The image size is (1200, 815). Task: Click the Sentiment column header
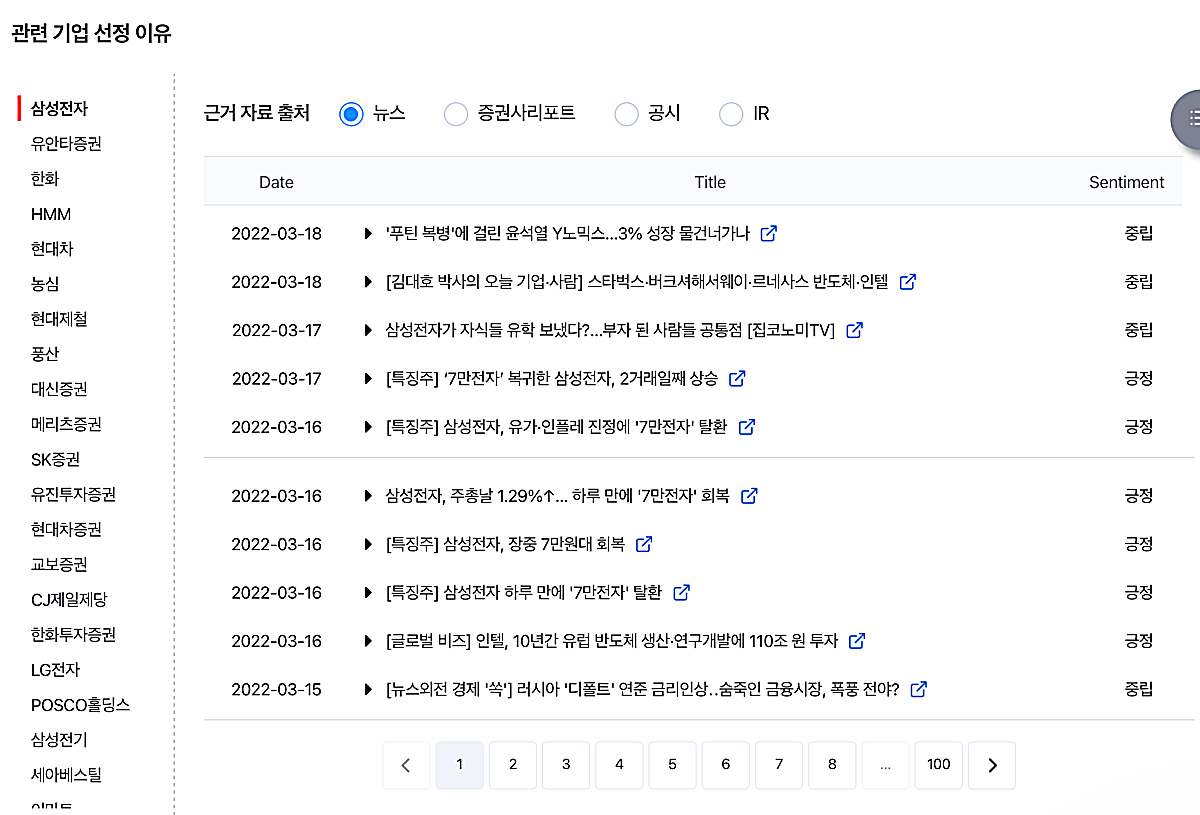[1126, 182]
